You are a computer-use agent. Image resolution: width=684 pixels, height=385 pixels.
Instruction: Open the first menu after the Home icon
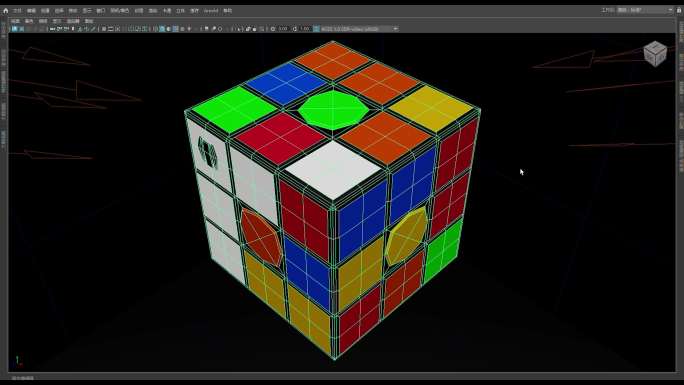pyautogui.click(x=17, y=10)
